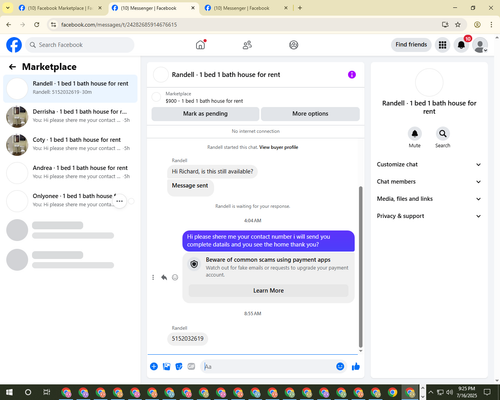Screen dimensions: 500x400
Task: Click the browser address bar URL
Action: point(119,25)
